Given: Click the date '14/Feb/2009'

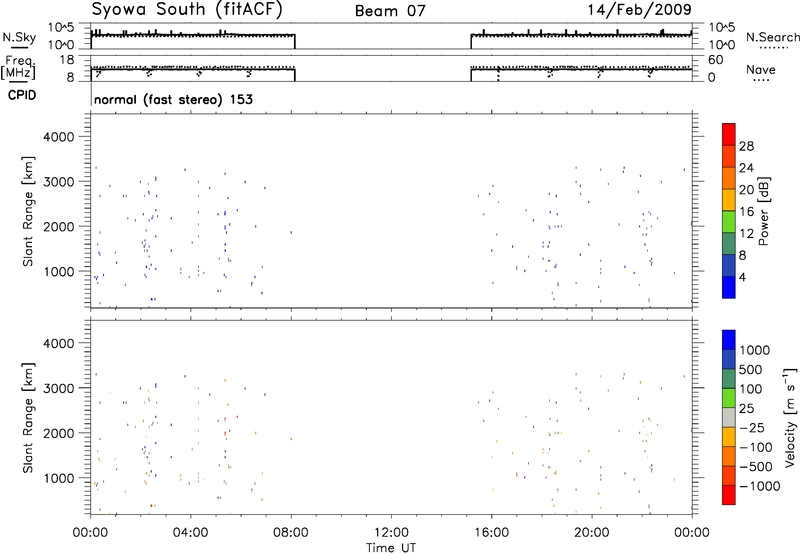Looking at the screenshot, I should tap(640, 9).
